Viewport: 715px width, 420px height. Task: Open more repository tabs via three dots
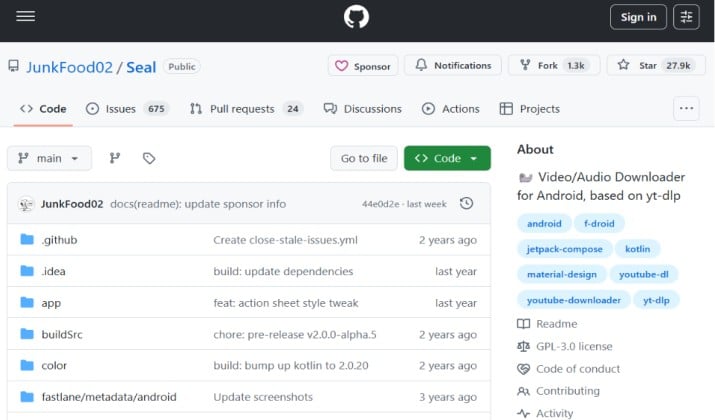pos(686,109)
